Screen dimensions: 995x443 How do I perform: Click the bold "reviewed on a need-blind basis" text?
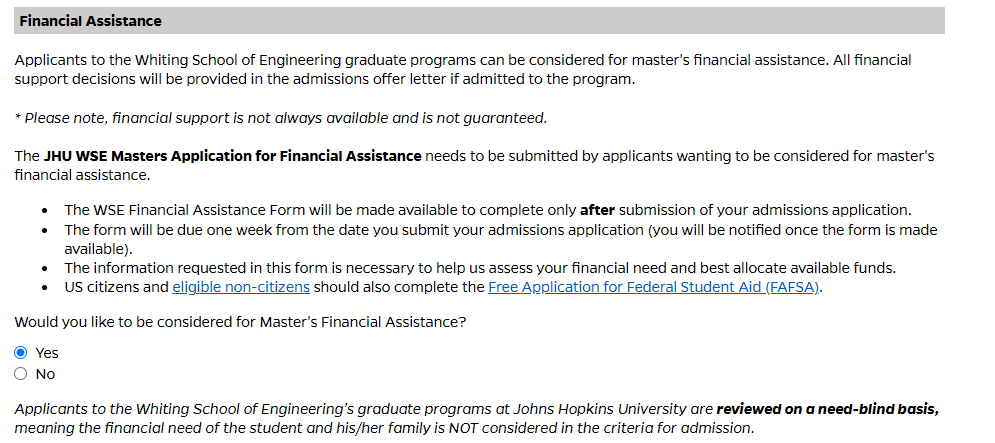pyautogui.click(x=827, y=409)
